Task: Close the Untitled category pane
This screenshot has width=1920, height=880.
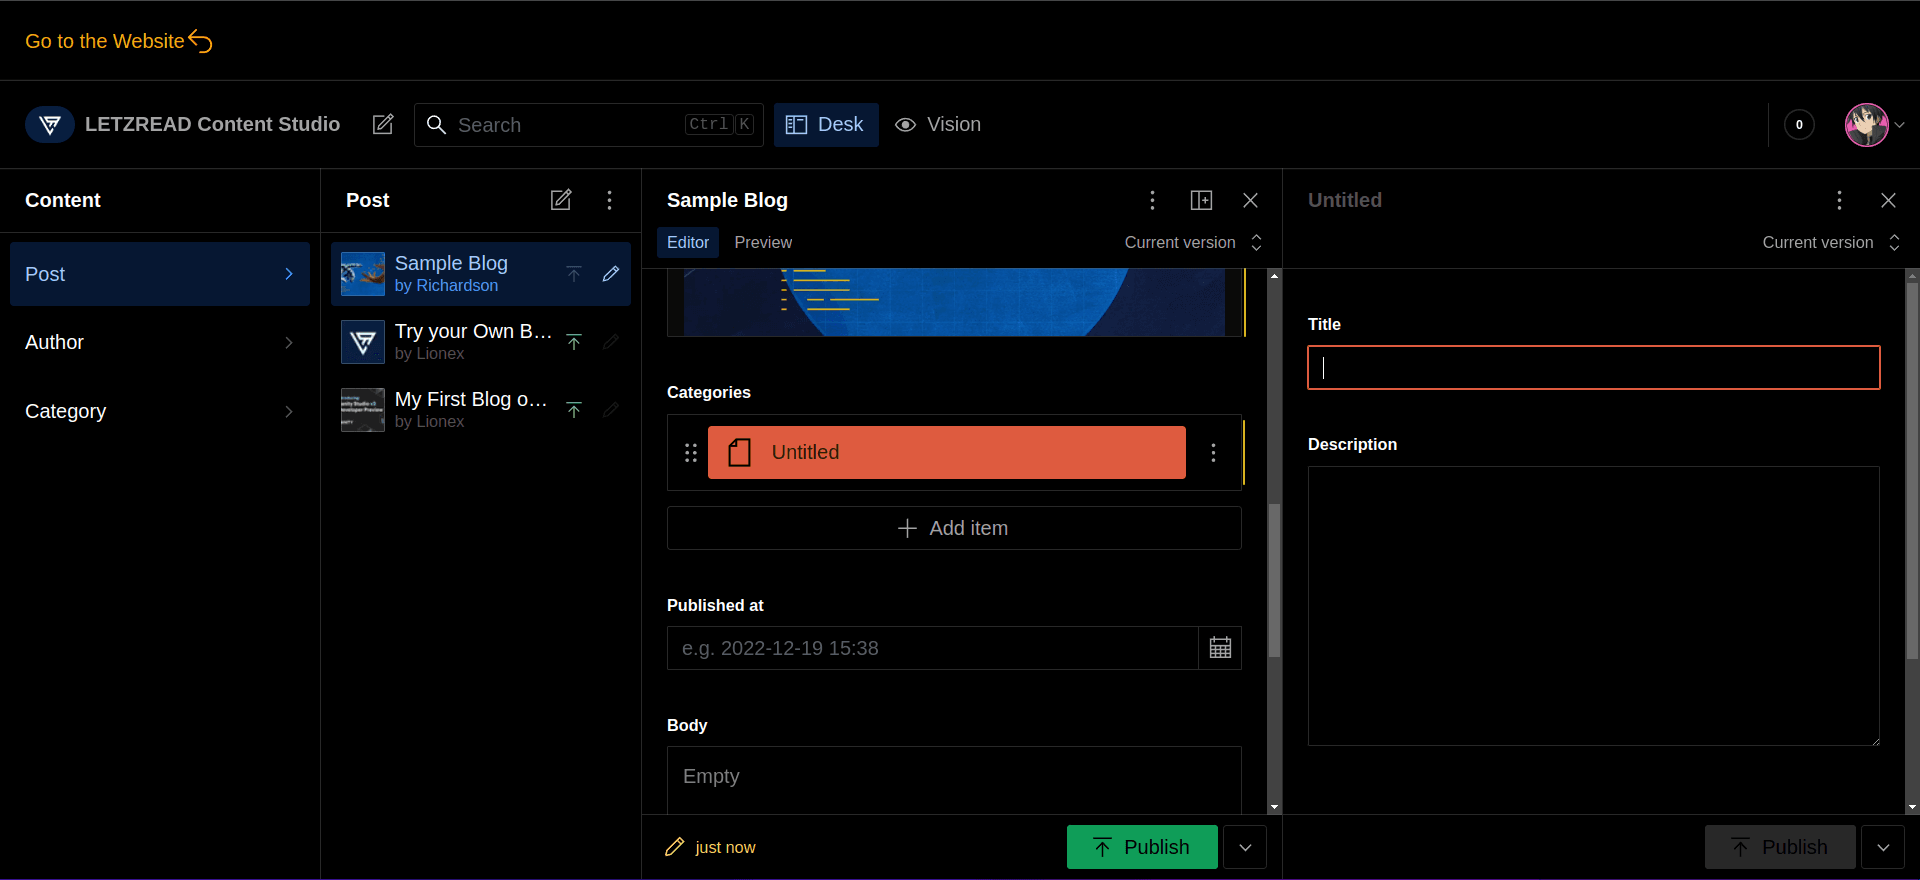Action: click(1888, 200)
